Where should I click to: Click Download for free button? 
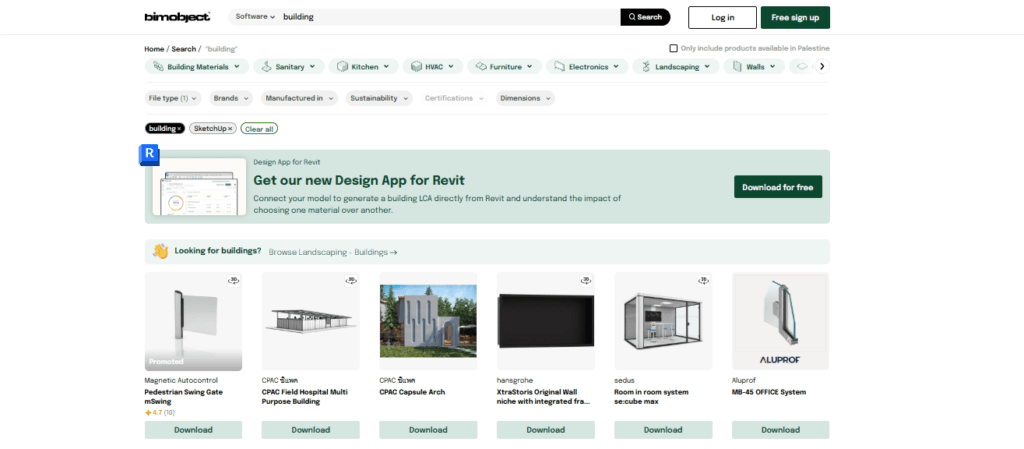tap(778, 187)
